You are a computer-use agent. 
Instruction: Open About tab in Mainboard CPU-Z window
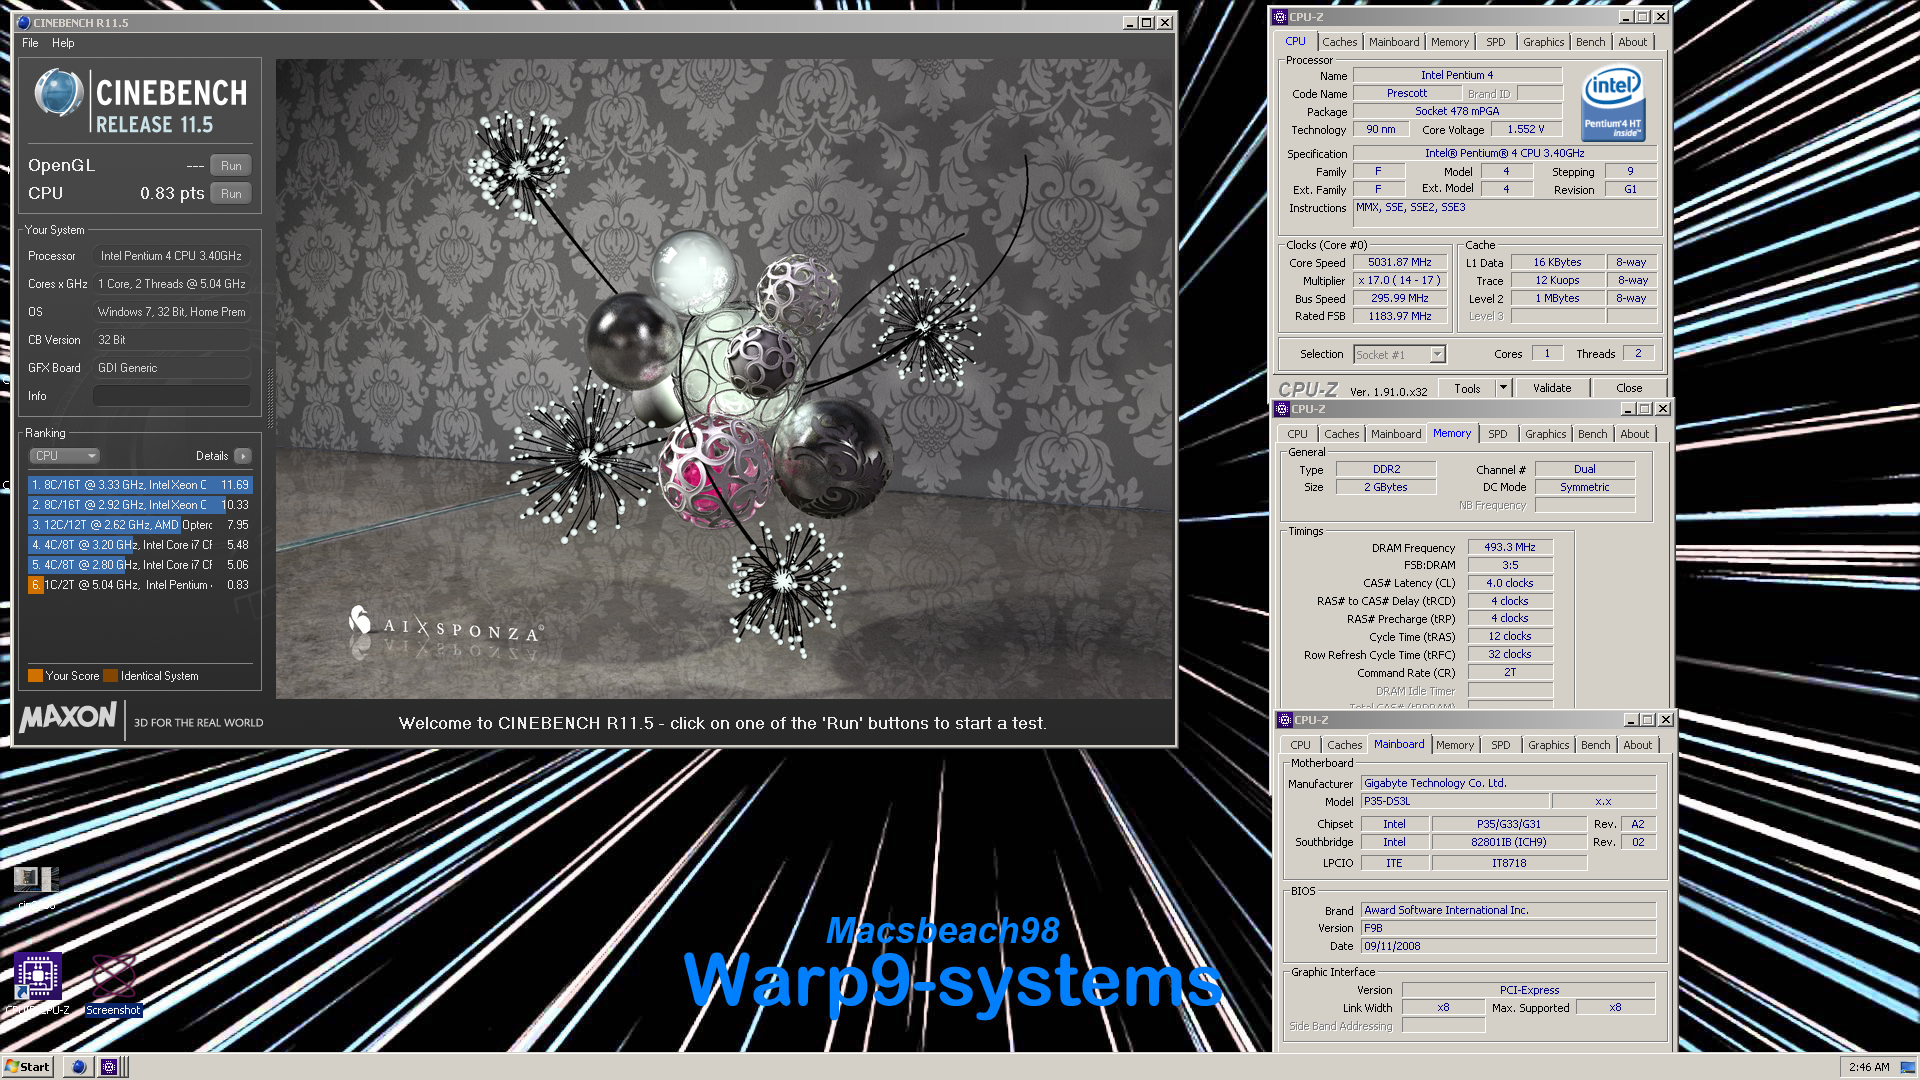click(x=1638, y=745)
